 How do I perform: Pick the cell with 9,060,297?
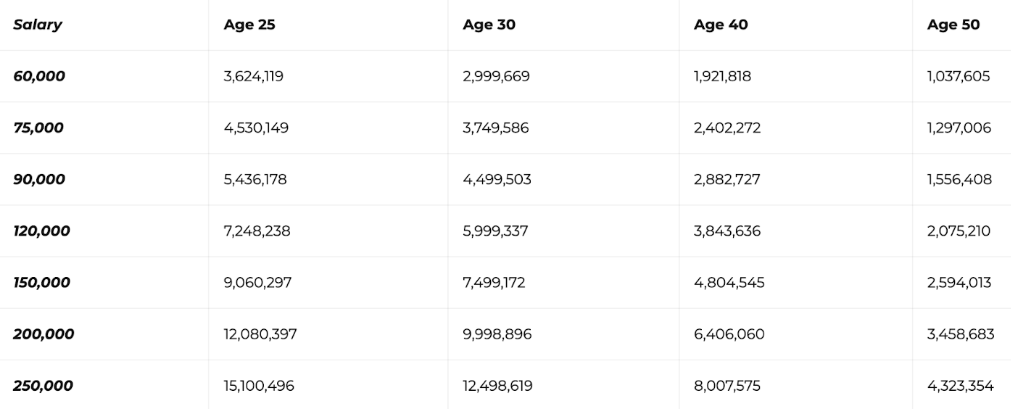point(258,282)
